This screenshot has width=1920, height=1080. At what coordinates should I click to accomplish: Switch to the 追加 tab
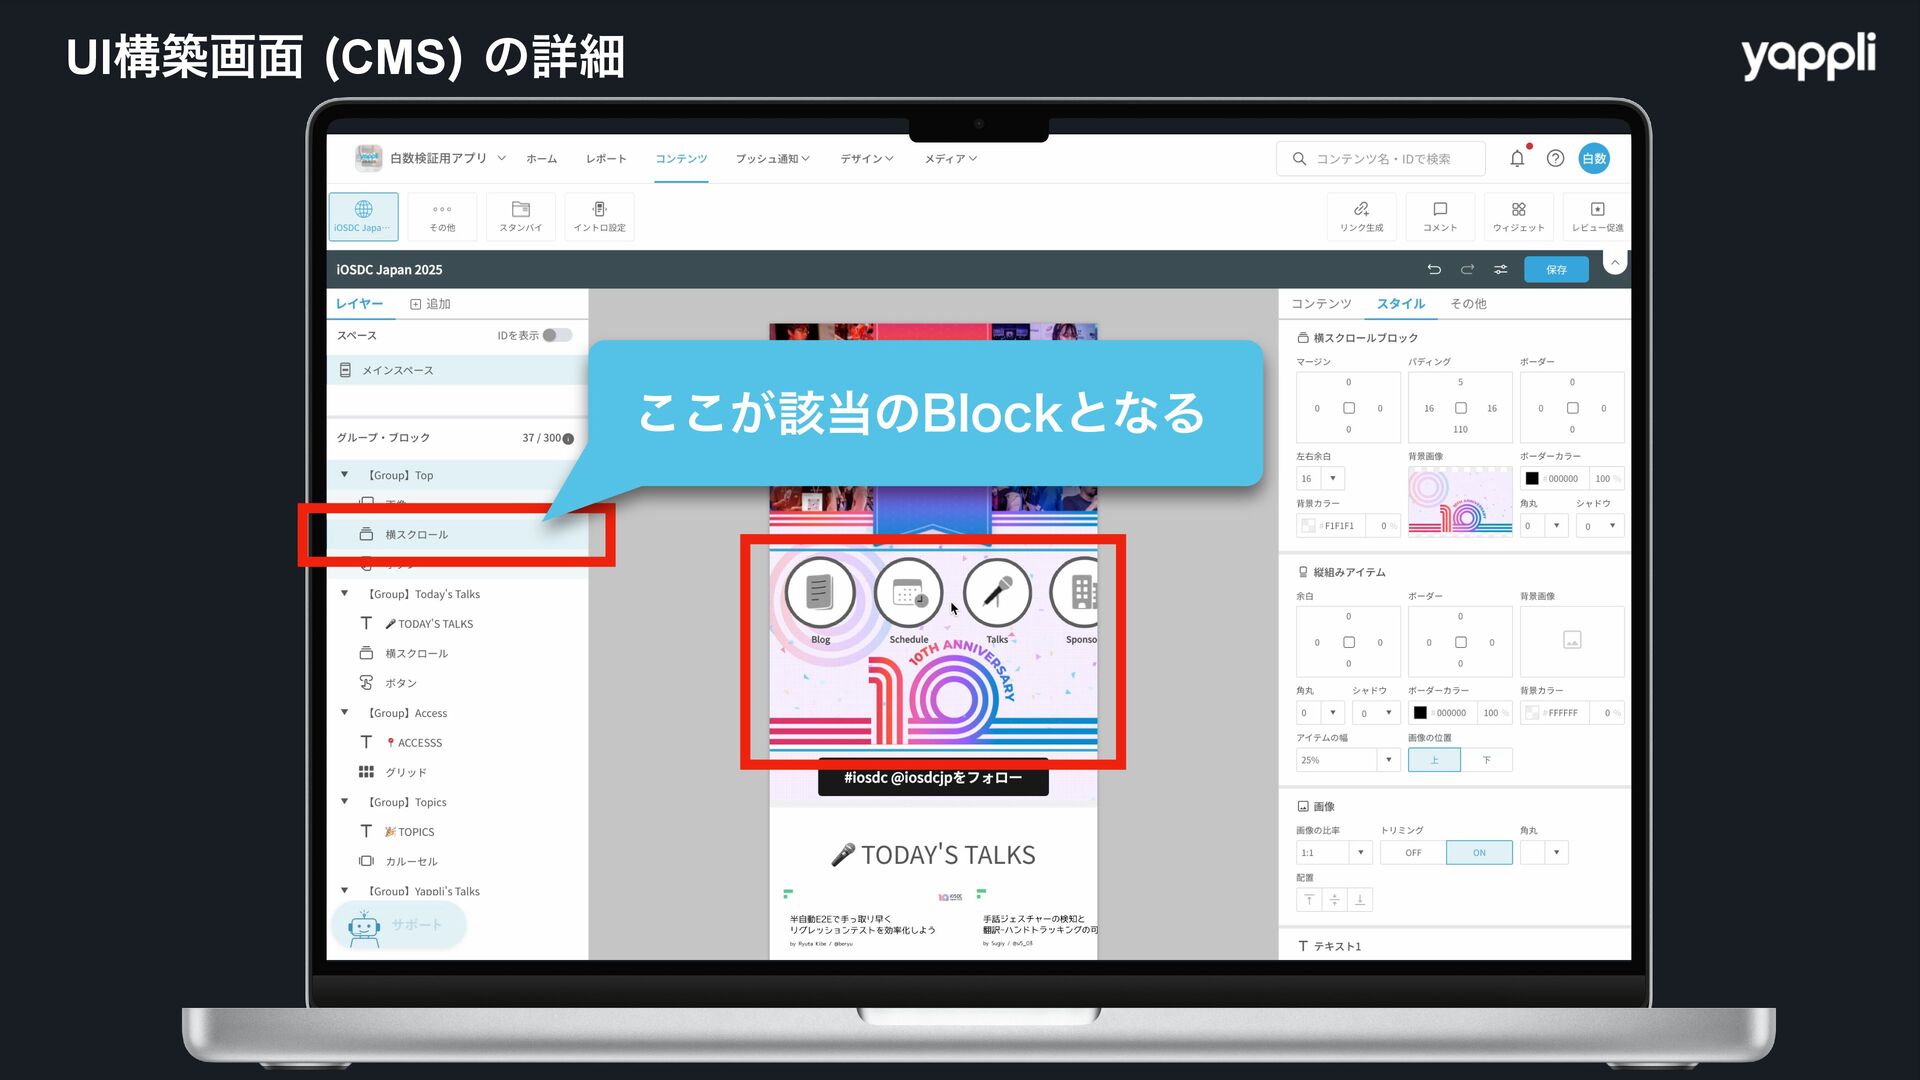[430, 304]
